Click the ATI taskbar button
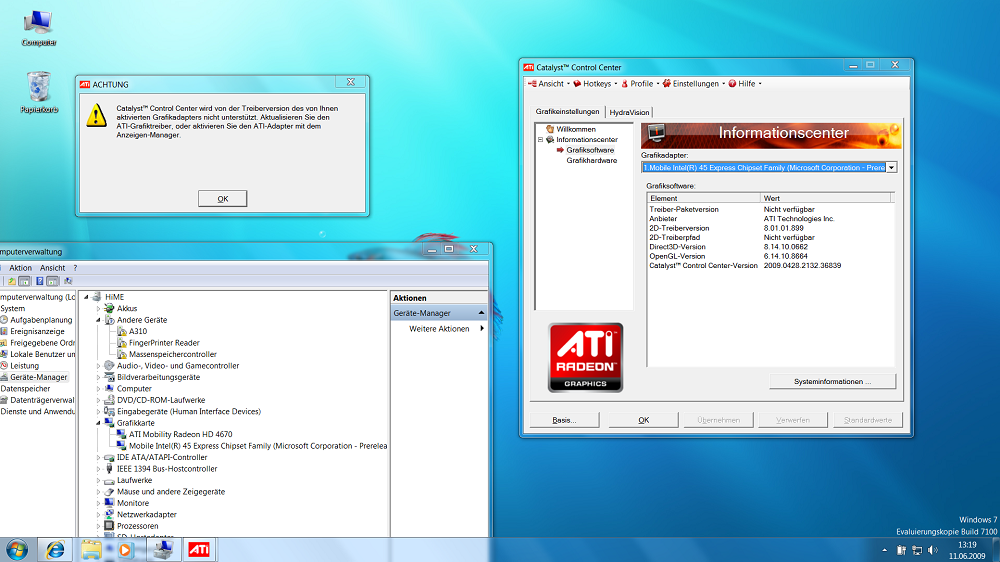 click(x=198, y=550)
